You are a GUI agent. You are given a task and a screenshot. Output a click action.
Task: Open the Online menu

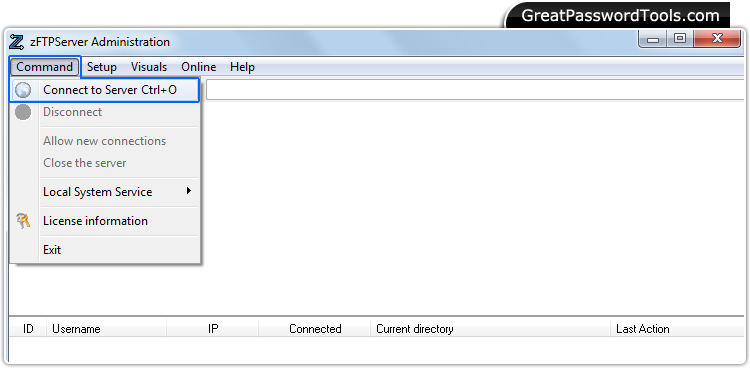[x=199, y=67]
